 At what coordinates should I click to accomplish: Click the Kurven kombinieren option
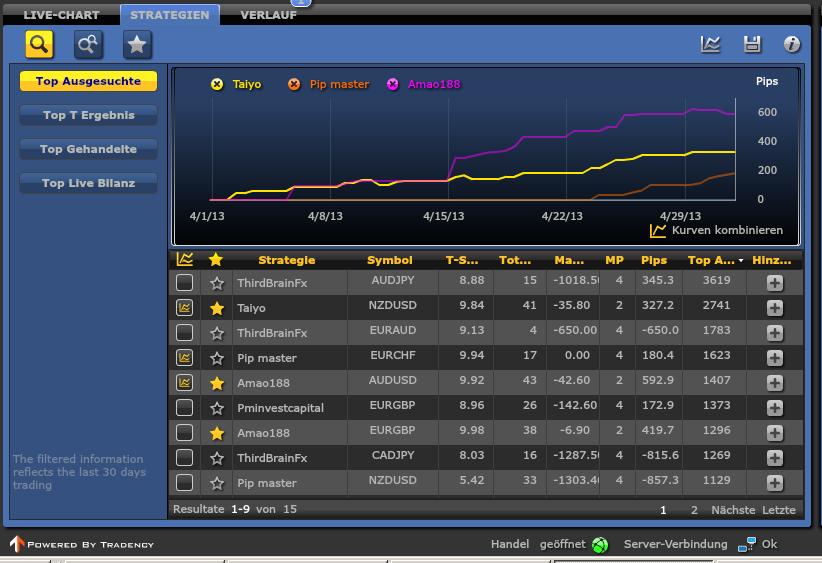716,230
